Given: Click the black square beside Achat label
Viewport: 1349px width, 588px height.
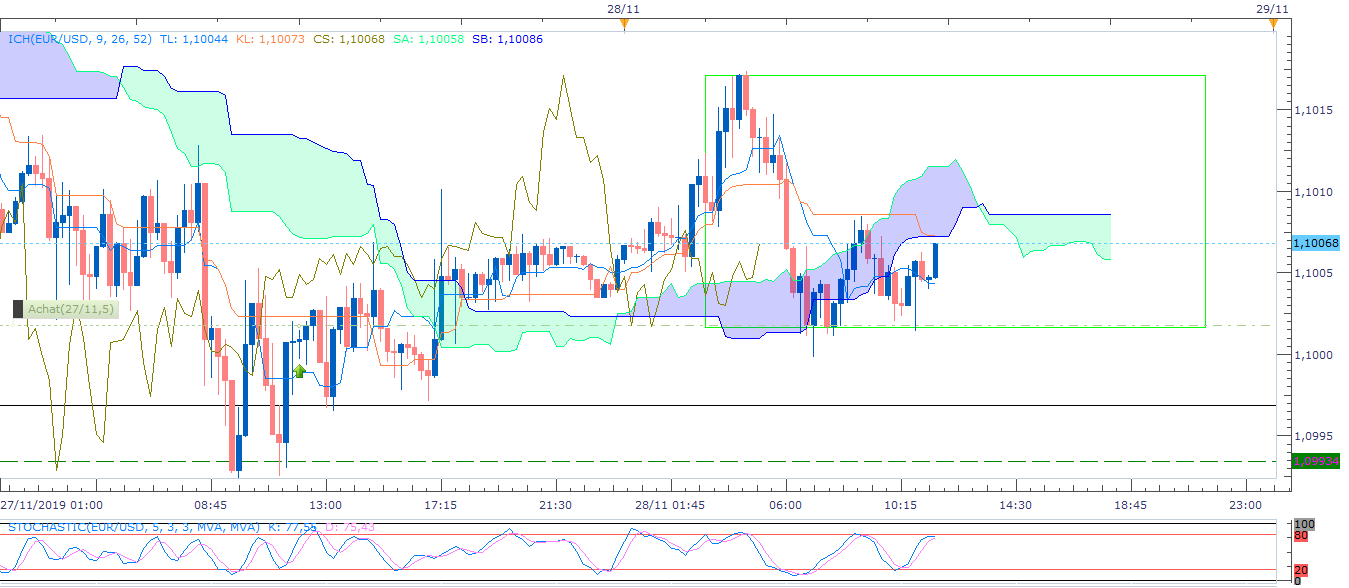Looking at the screenshot, I should click(17, 309).
